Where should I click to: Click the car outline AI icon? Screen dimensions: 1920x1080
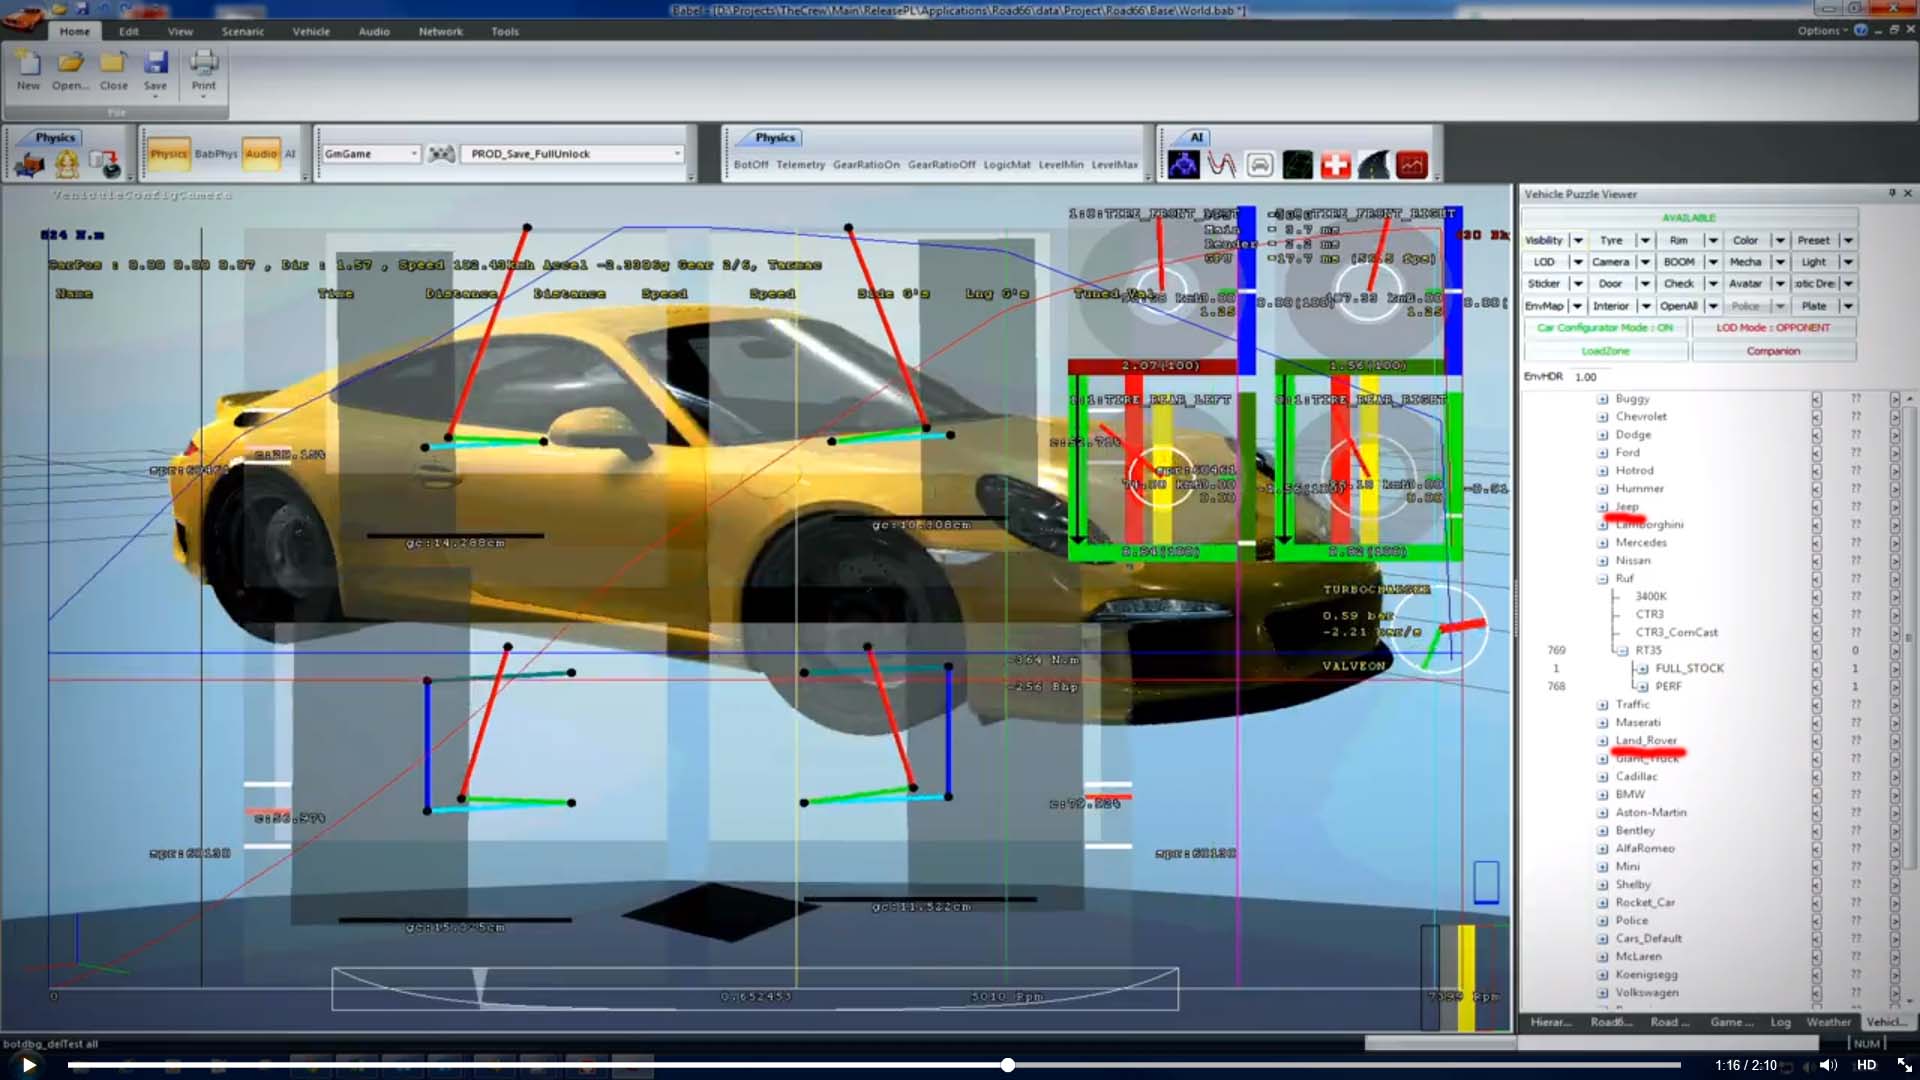pos(1260,165)
